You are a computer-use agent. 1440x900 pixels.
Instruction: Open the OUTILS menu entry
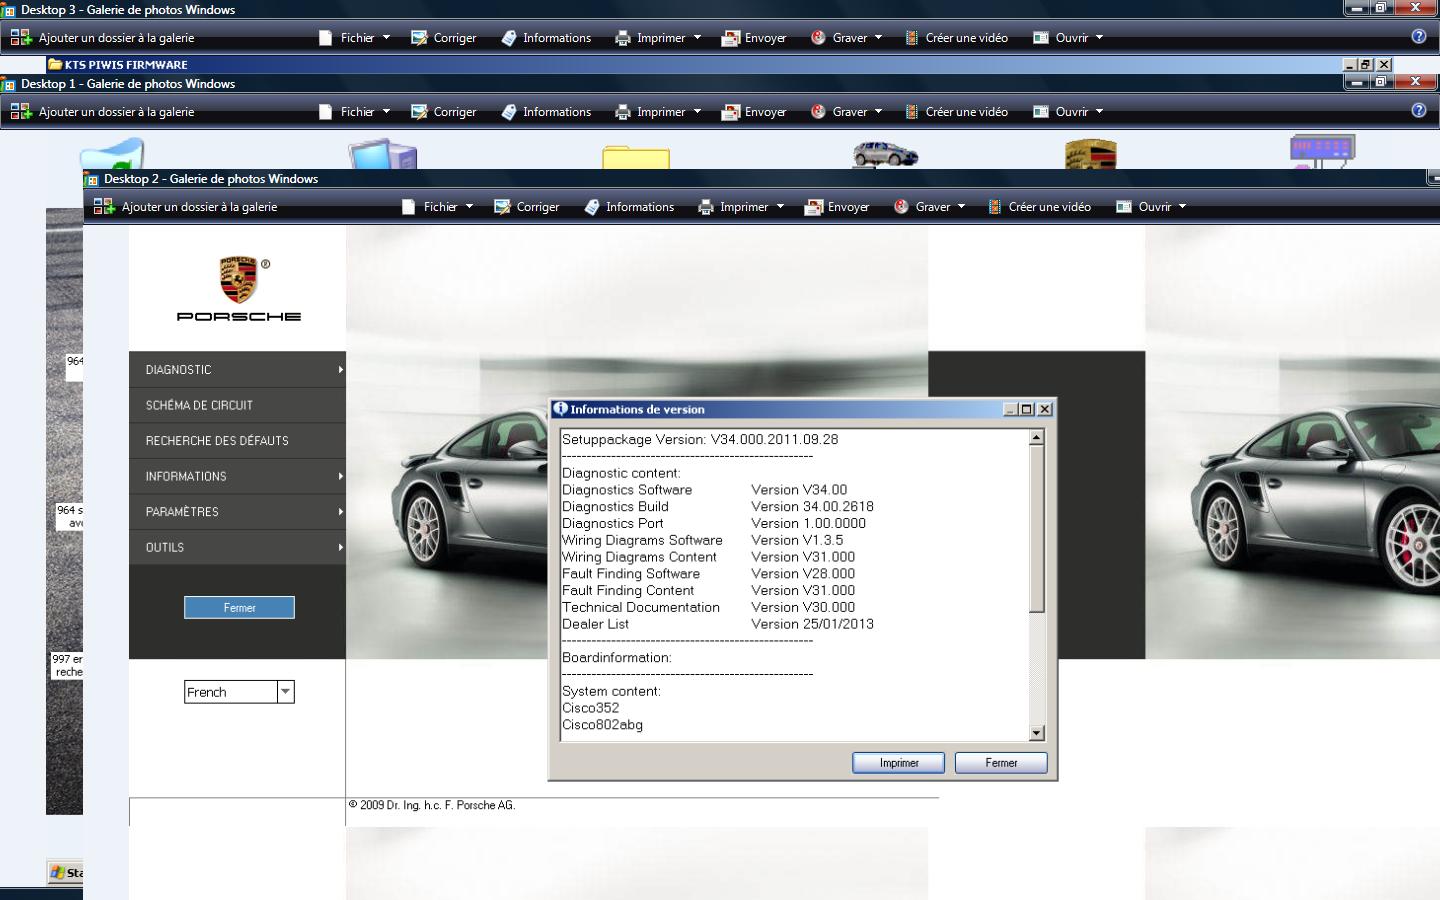tap(237, 547)
